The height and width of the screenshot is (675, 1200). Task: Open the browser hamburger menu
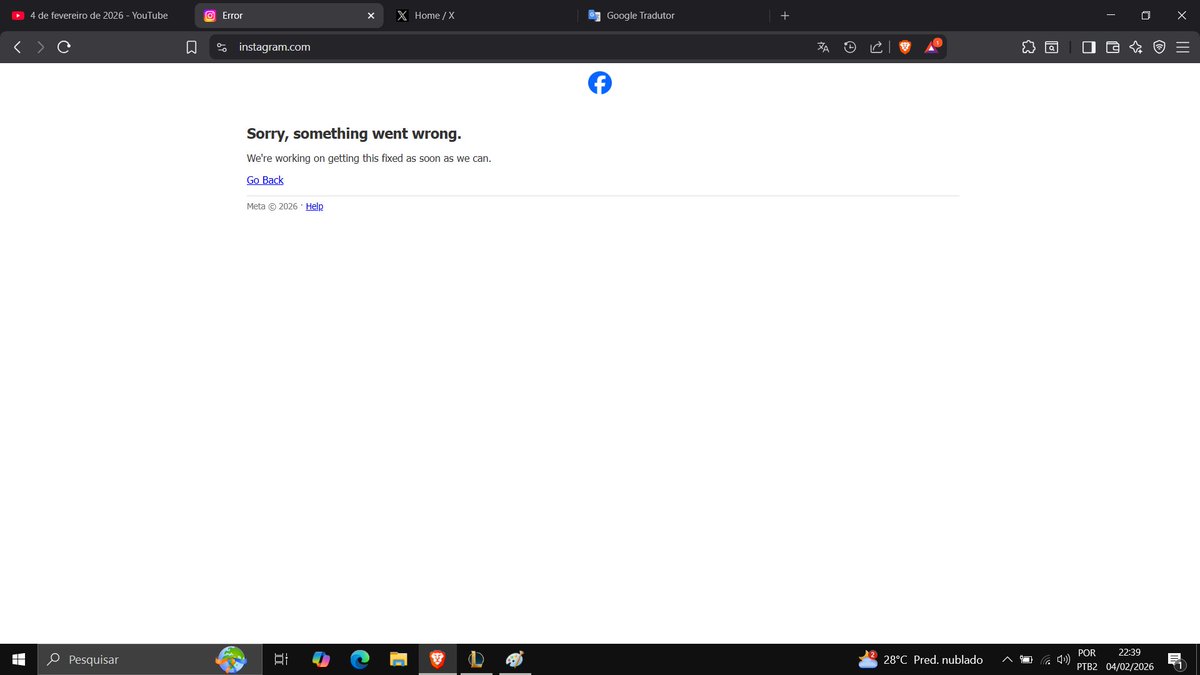[1183, 47]
